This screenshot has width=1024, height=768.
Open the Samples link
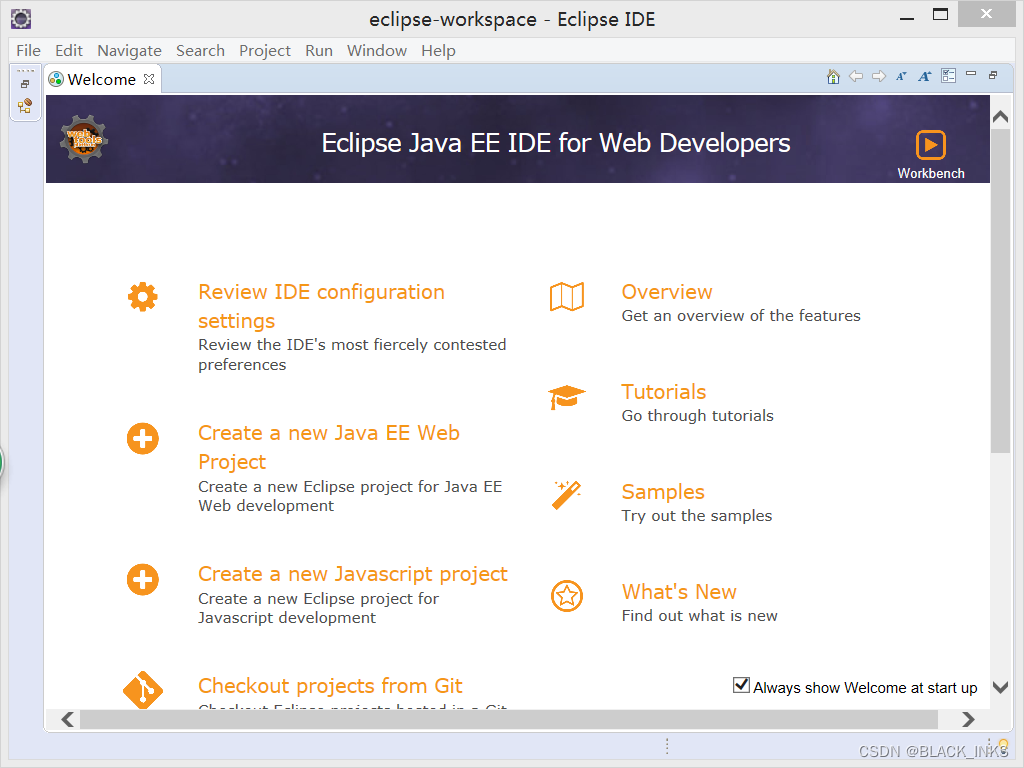click(x=663, y=492)
